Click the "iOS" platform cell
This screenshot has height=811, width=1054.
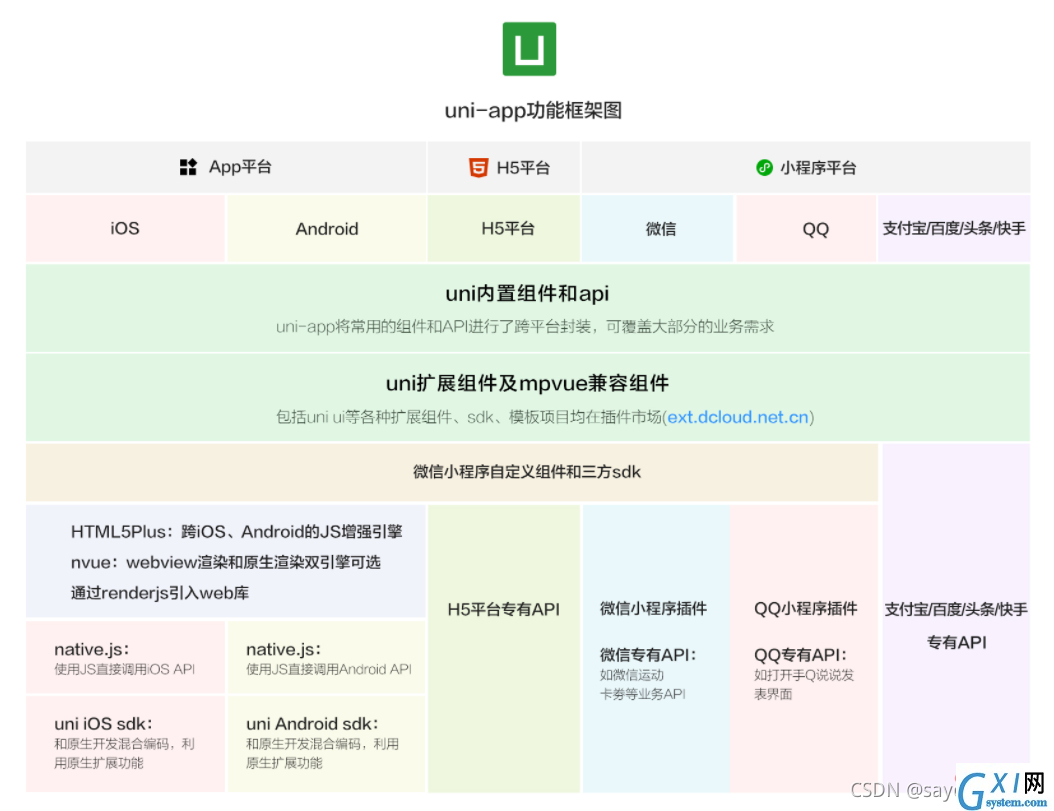125,228
